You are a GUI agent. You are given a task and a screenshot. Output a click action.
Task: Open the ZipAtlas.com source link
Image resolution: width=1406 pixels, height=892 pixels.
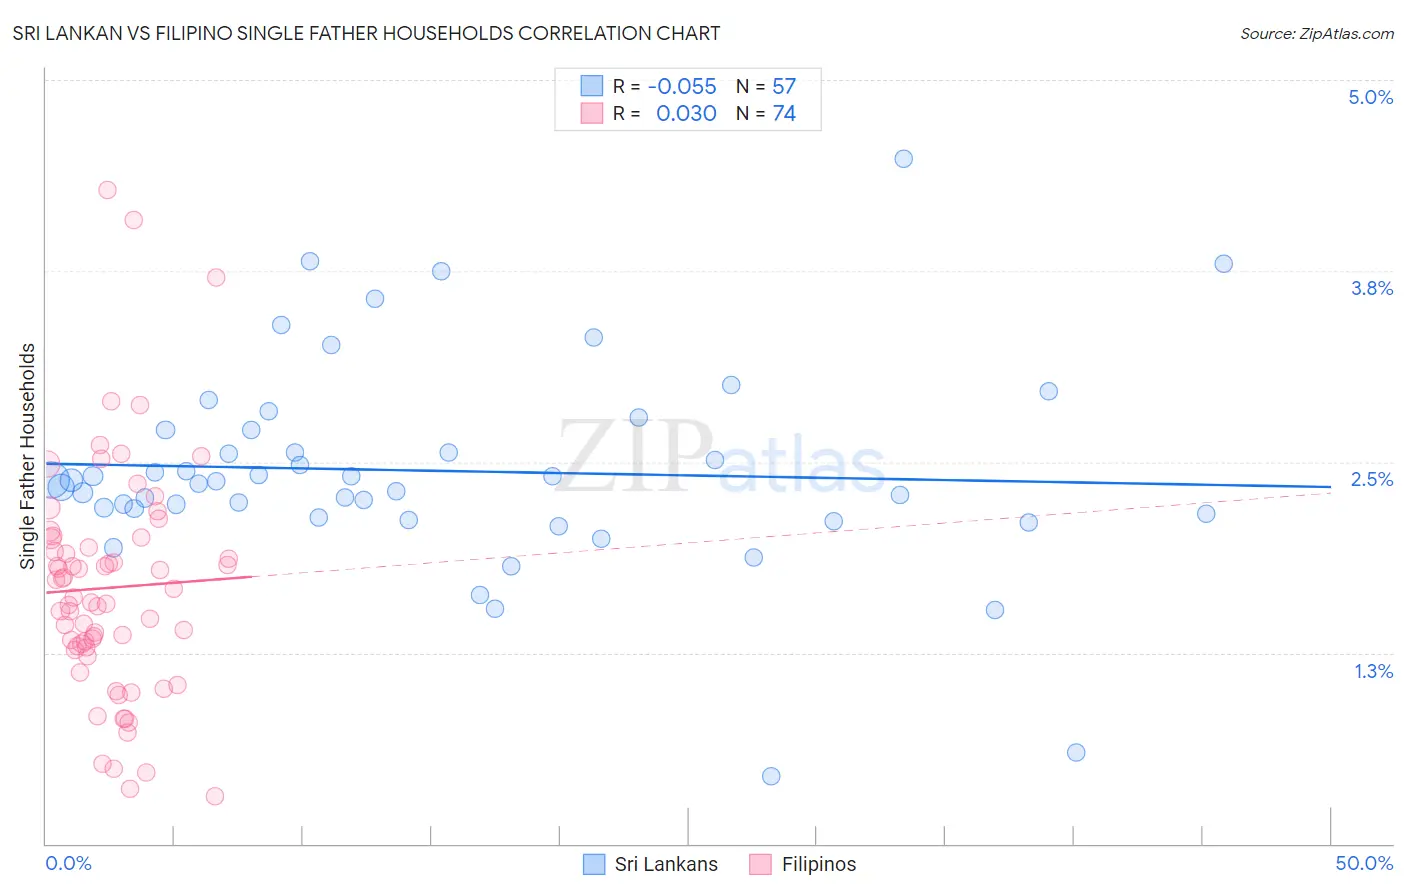pos(1316,33)
